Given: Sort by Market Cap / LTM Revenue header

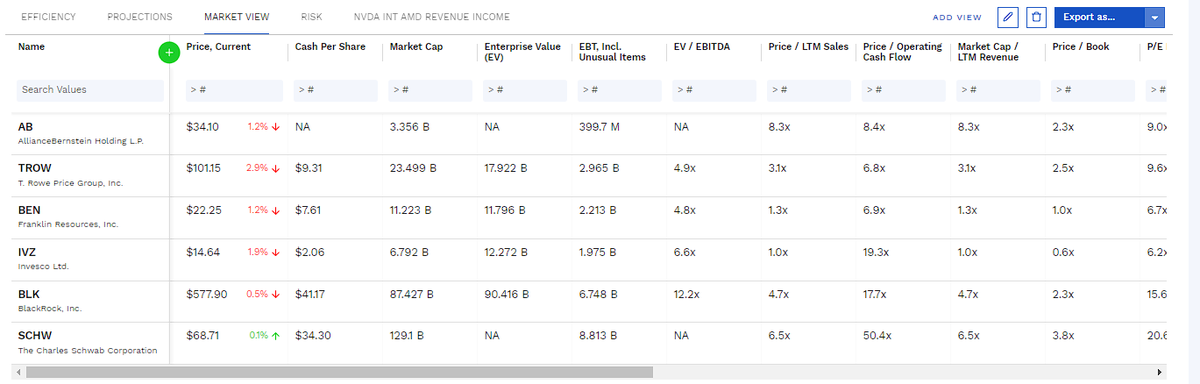Looking at the screenshot, I should point(988,52).
